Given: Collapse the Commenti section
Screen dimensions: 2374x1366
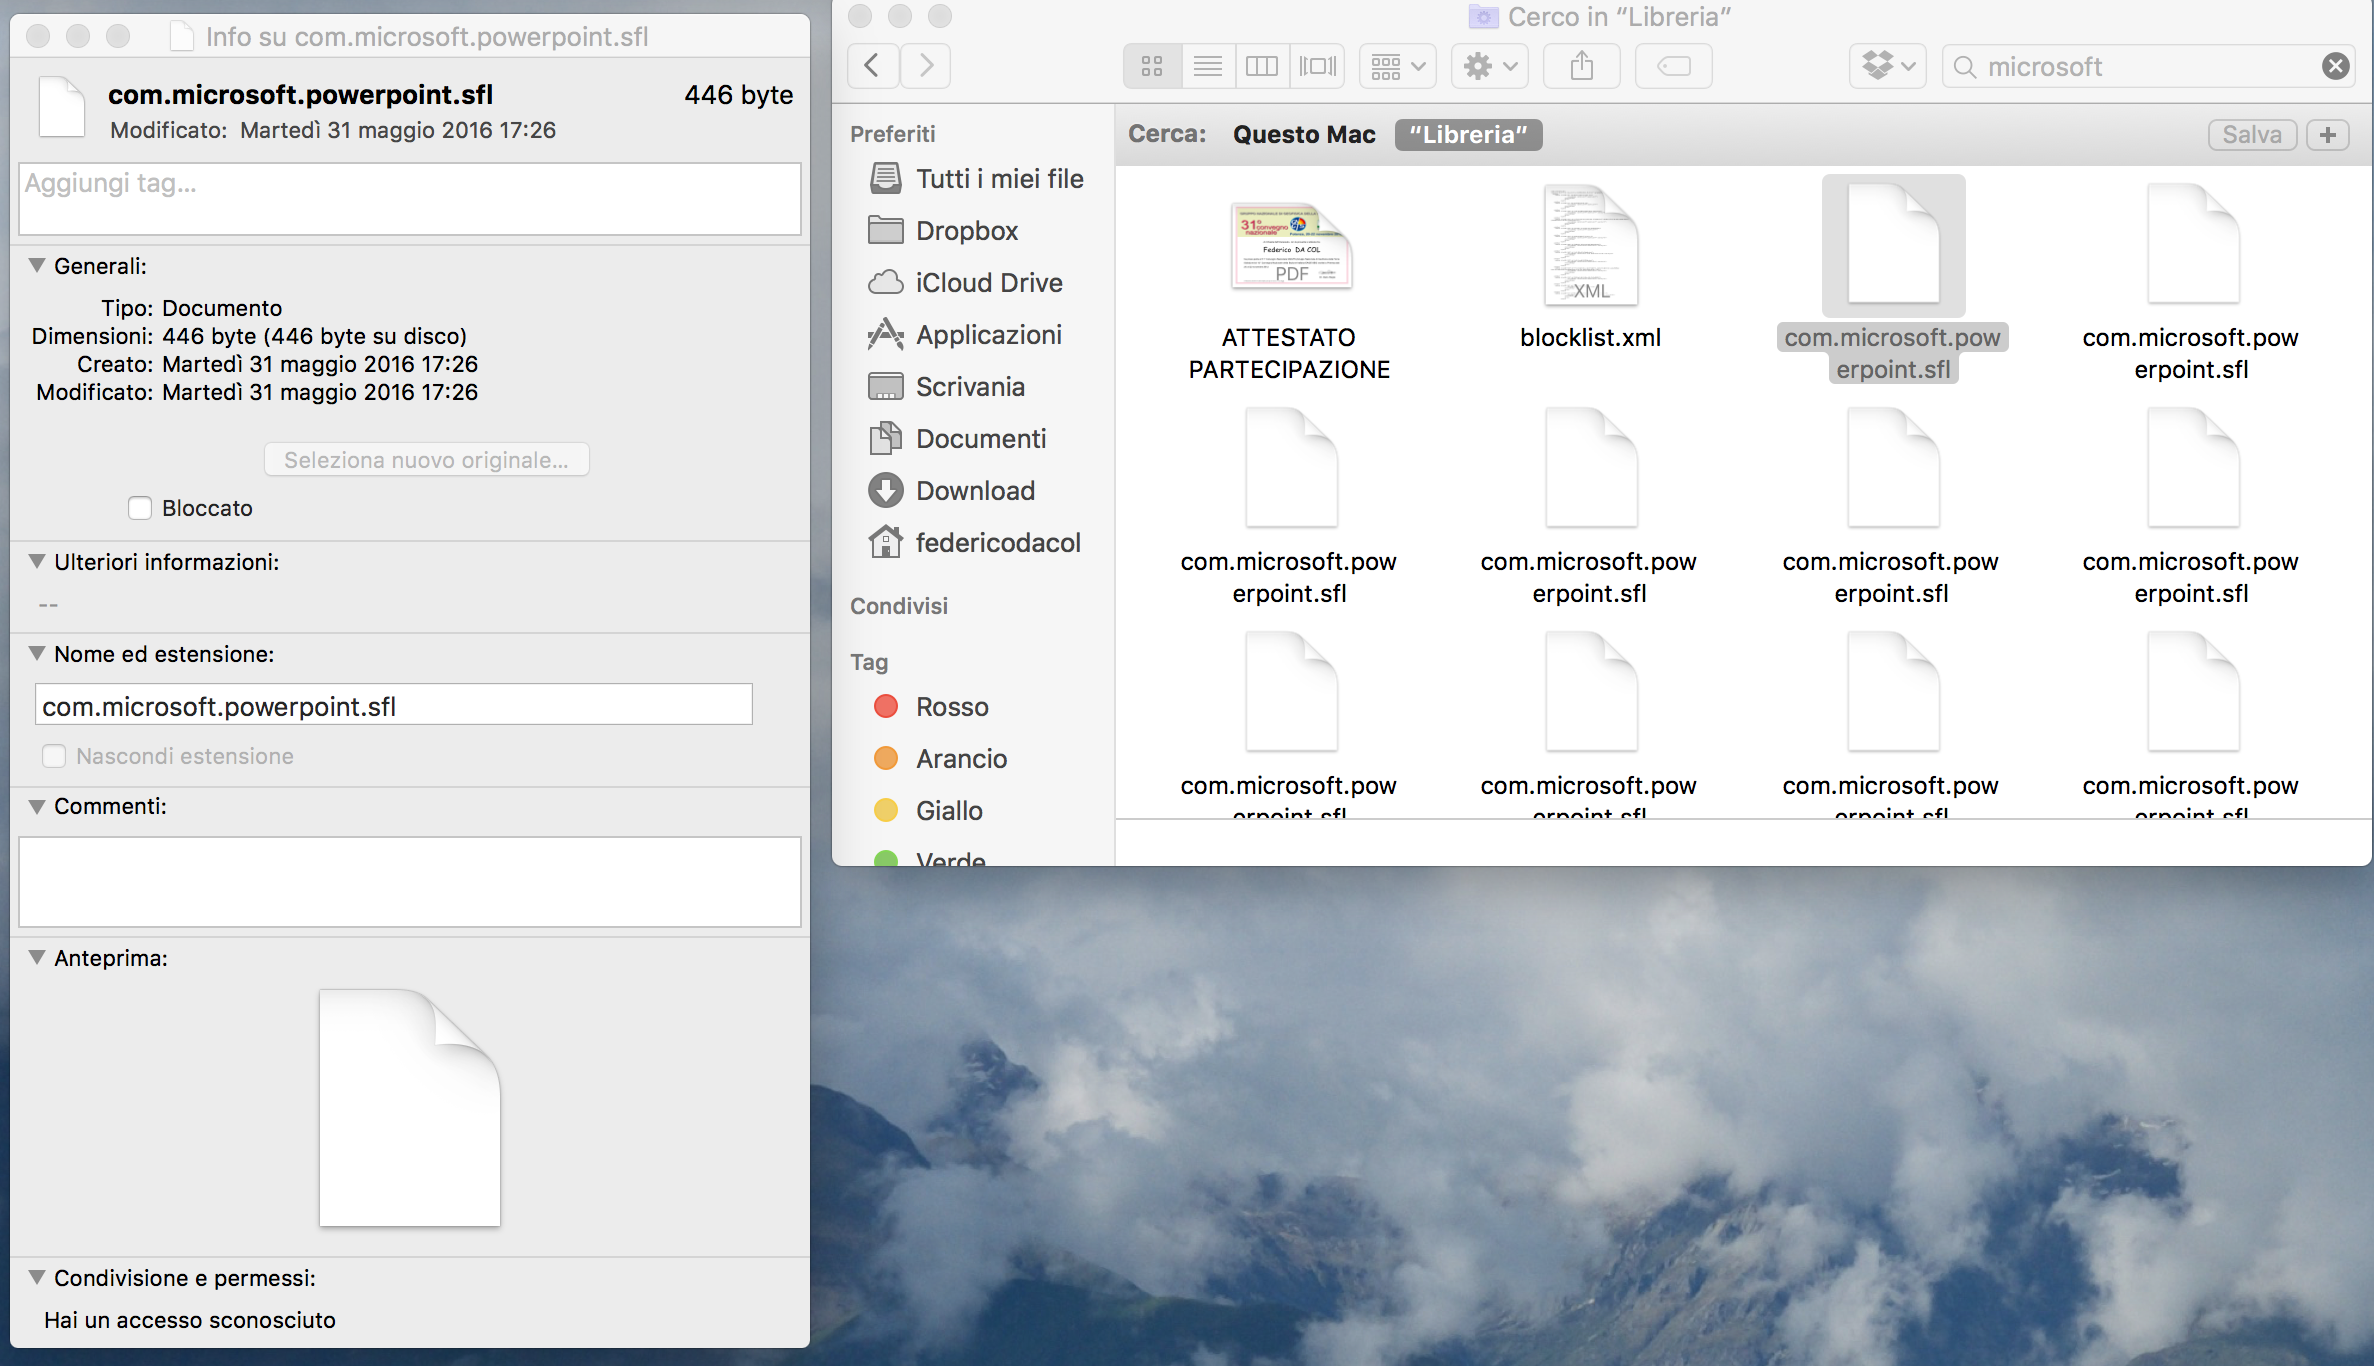Looking at the screenshot, I should pos(37,806).
